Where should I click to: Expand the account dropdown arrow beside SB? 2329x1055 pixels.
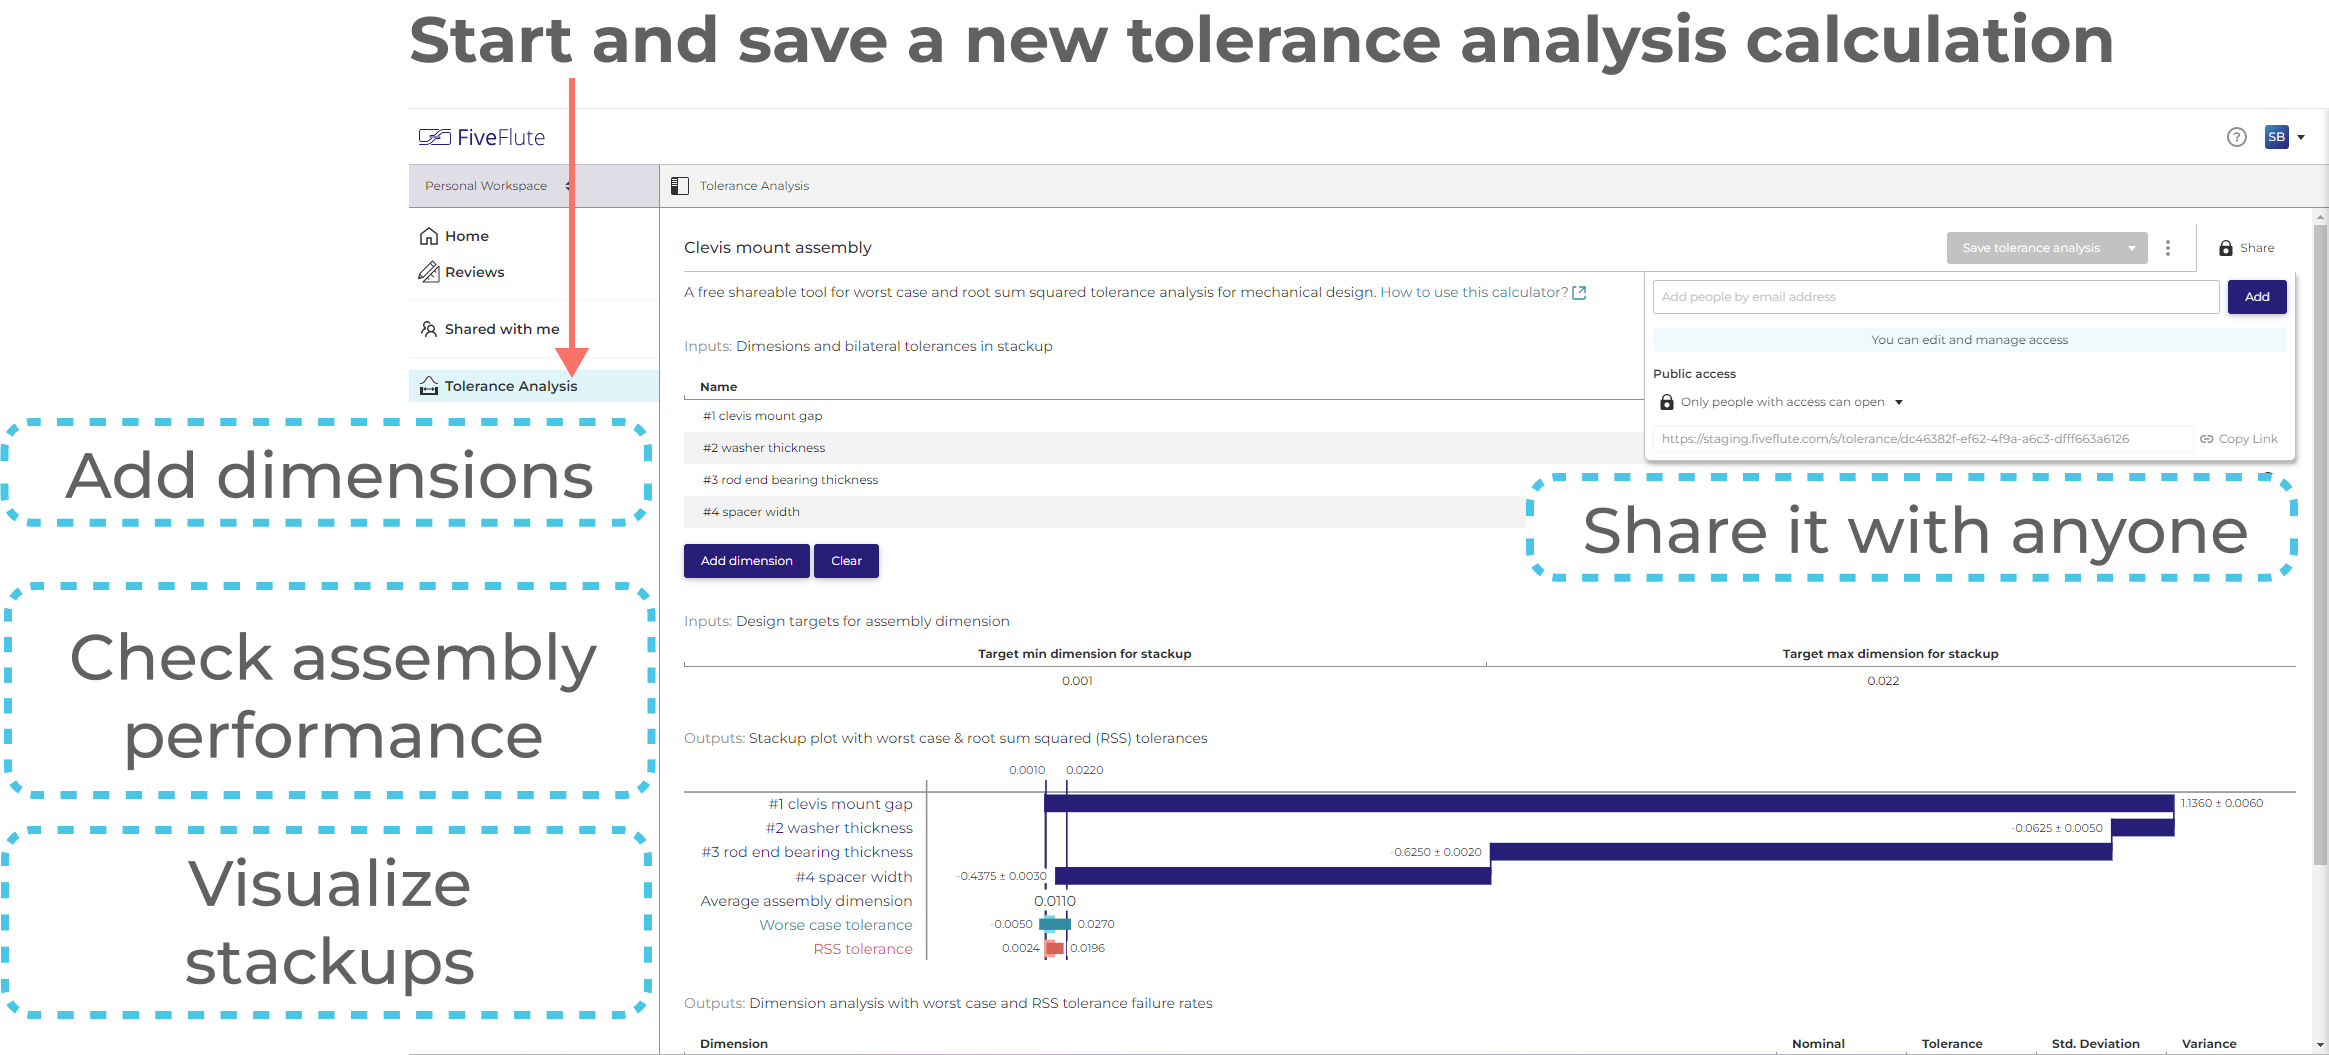coord(2301,138)
